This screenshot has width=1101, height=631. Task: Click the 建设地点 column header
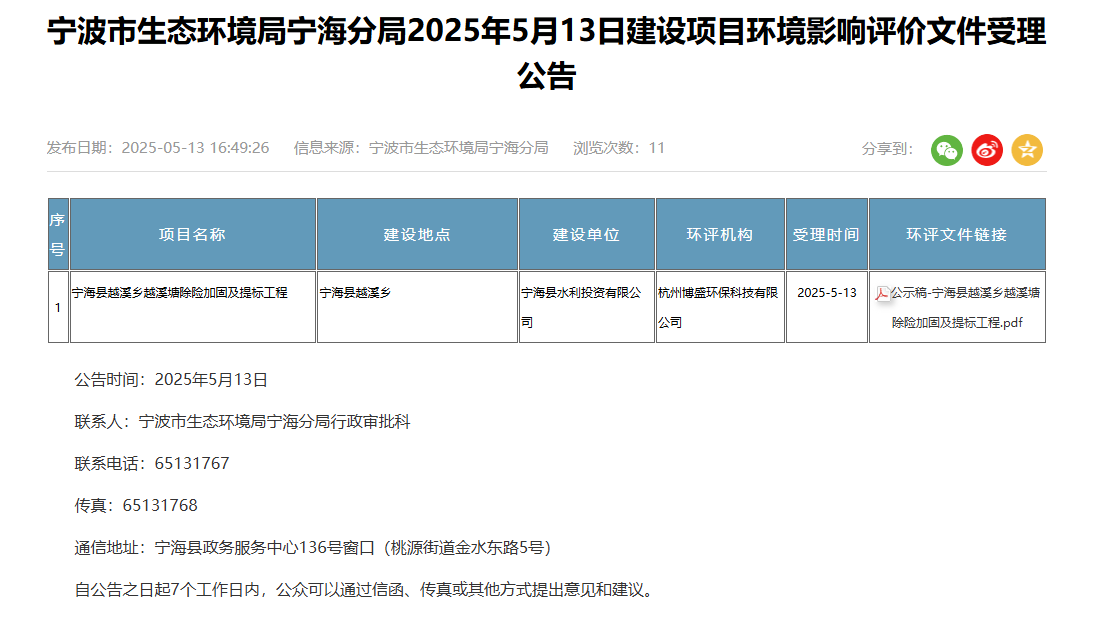417,234
